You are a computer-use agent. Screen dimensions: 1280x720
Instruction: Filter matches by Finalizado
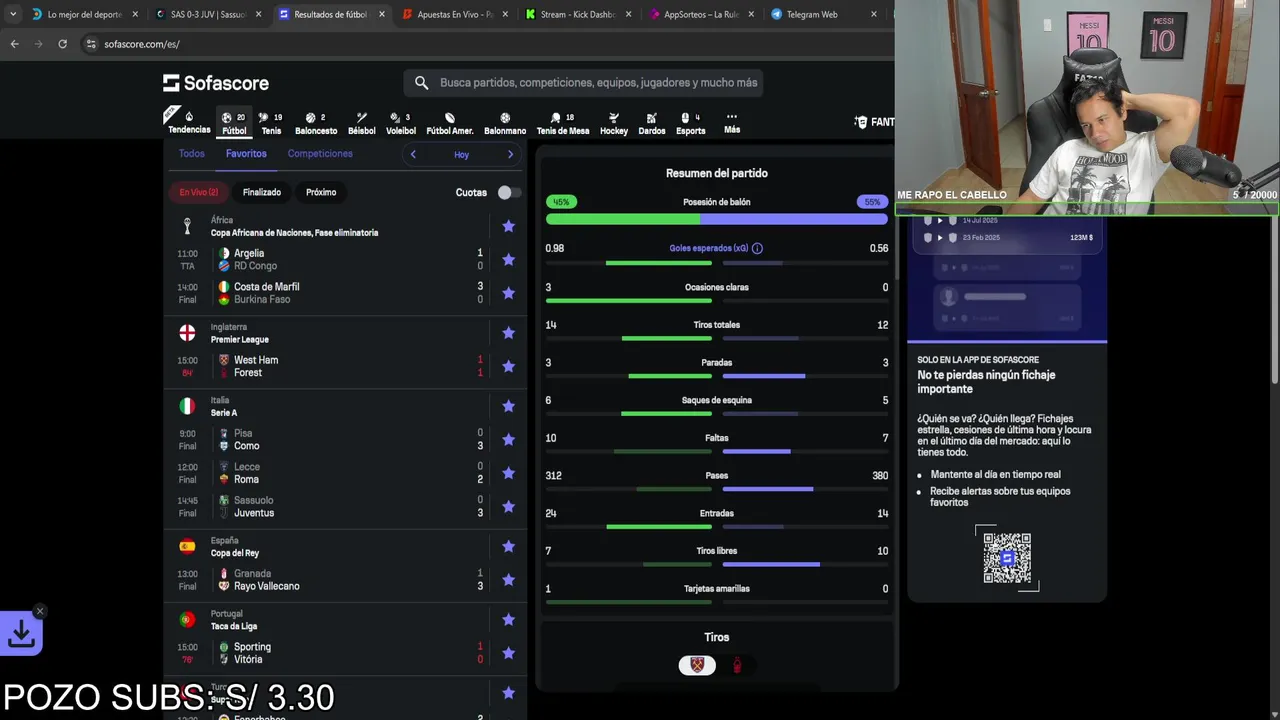(x=262, y=192)
